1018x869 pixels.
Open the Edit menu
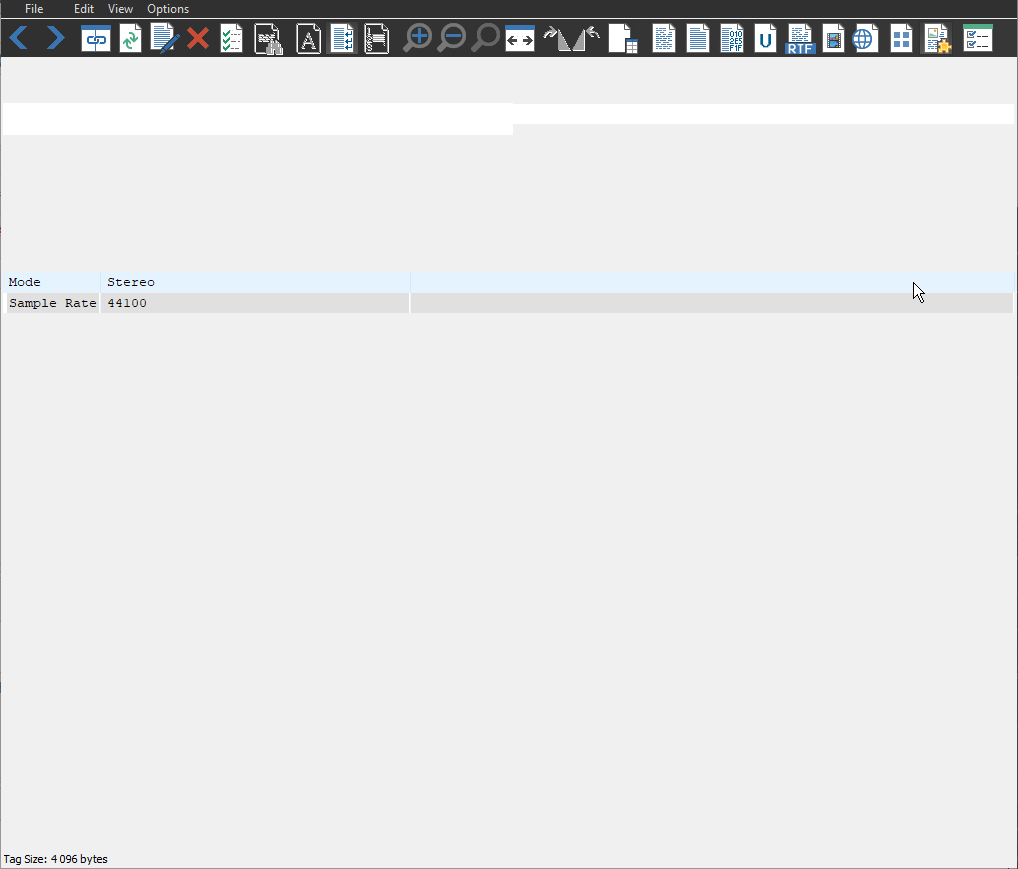pyautogui.click(x=84, y=9)
